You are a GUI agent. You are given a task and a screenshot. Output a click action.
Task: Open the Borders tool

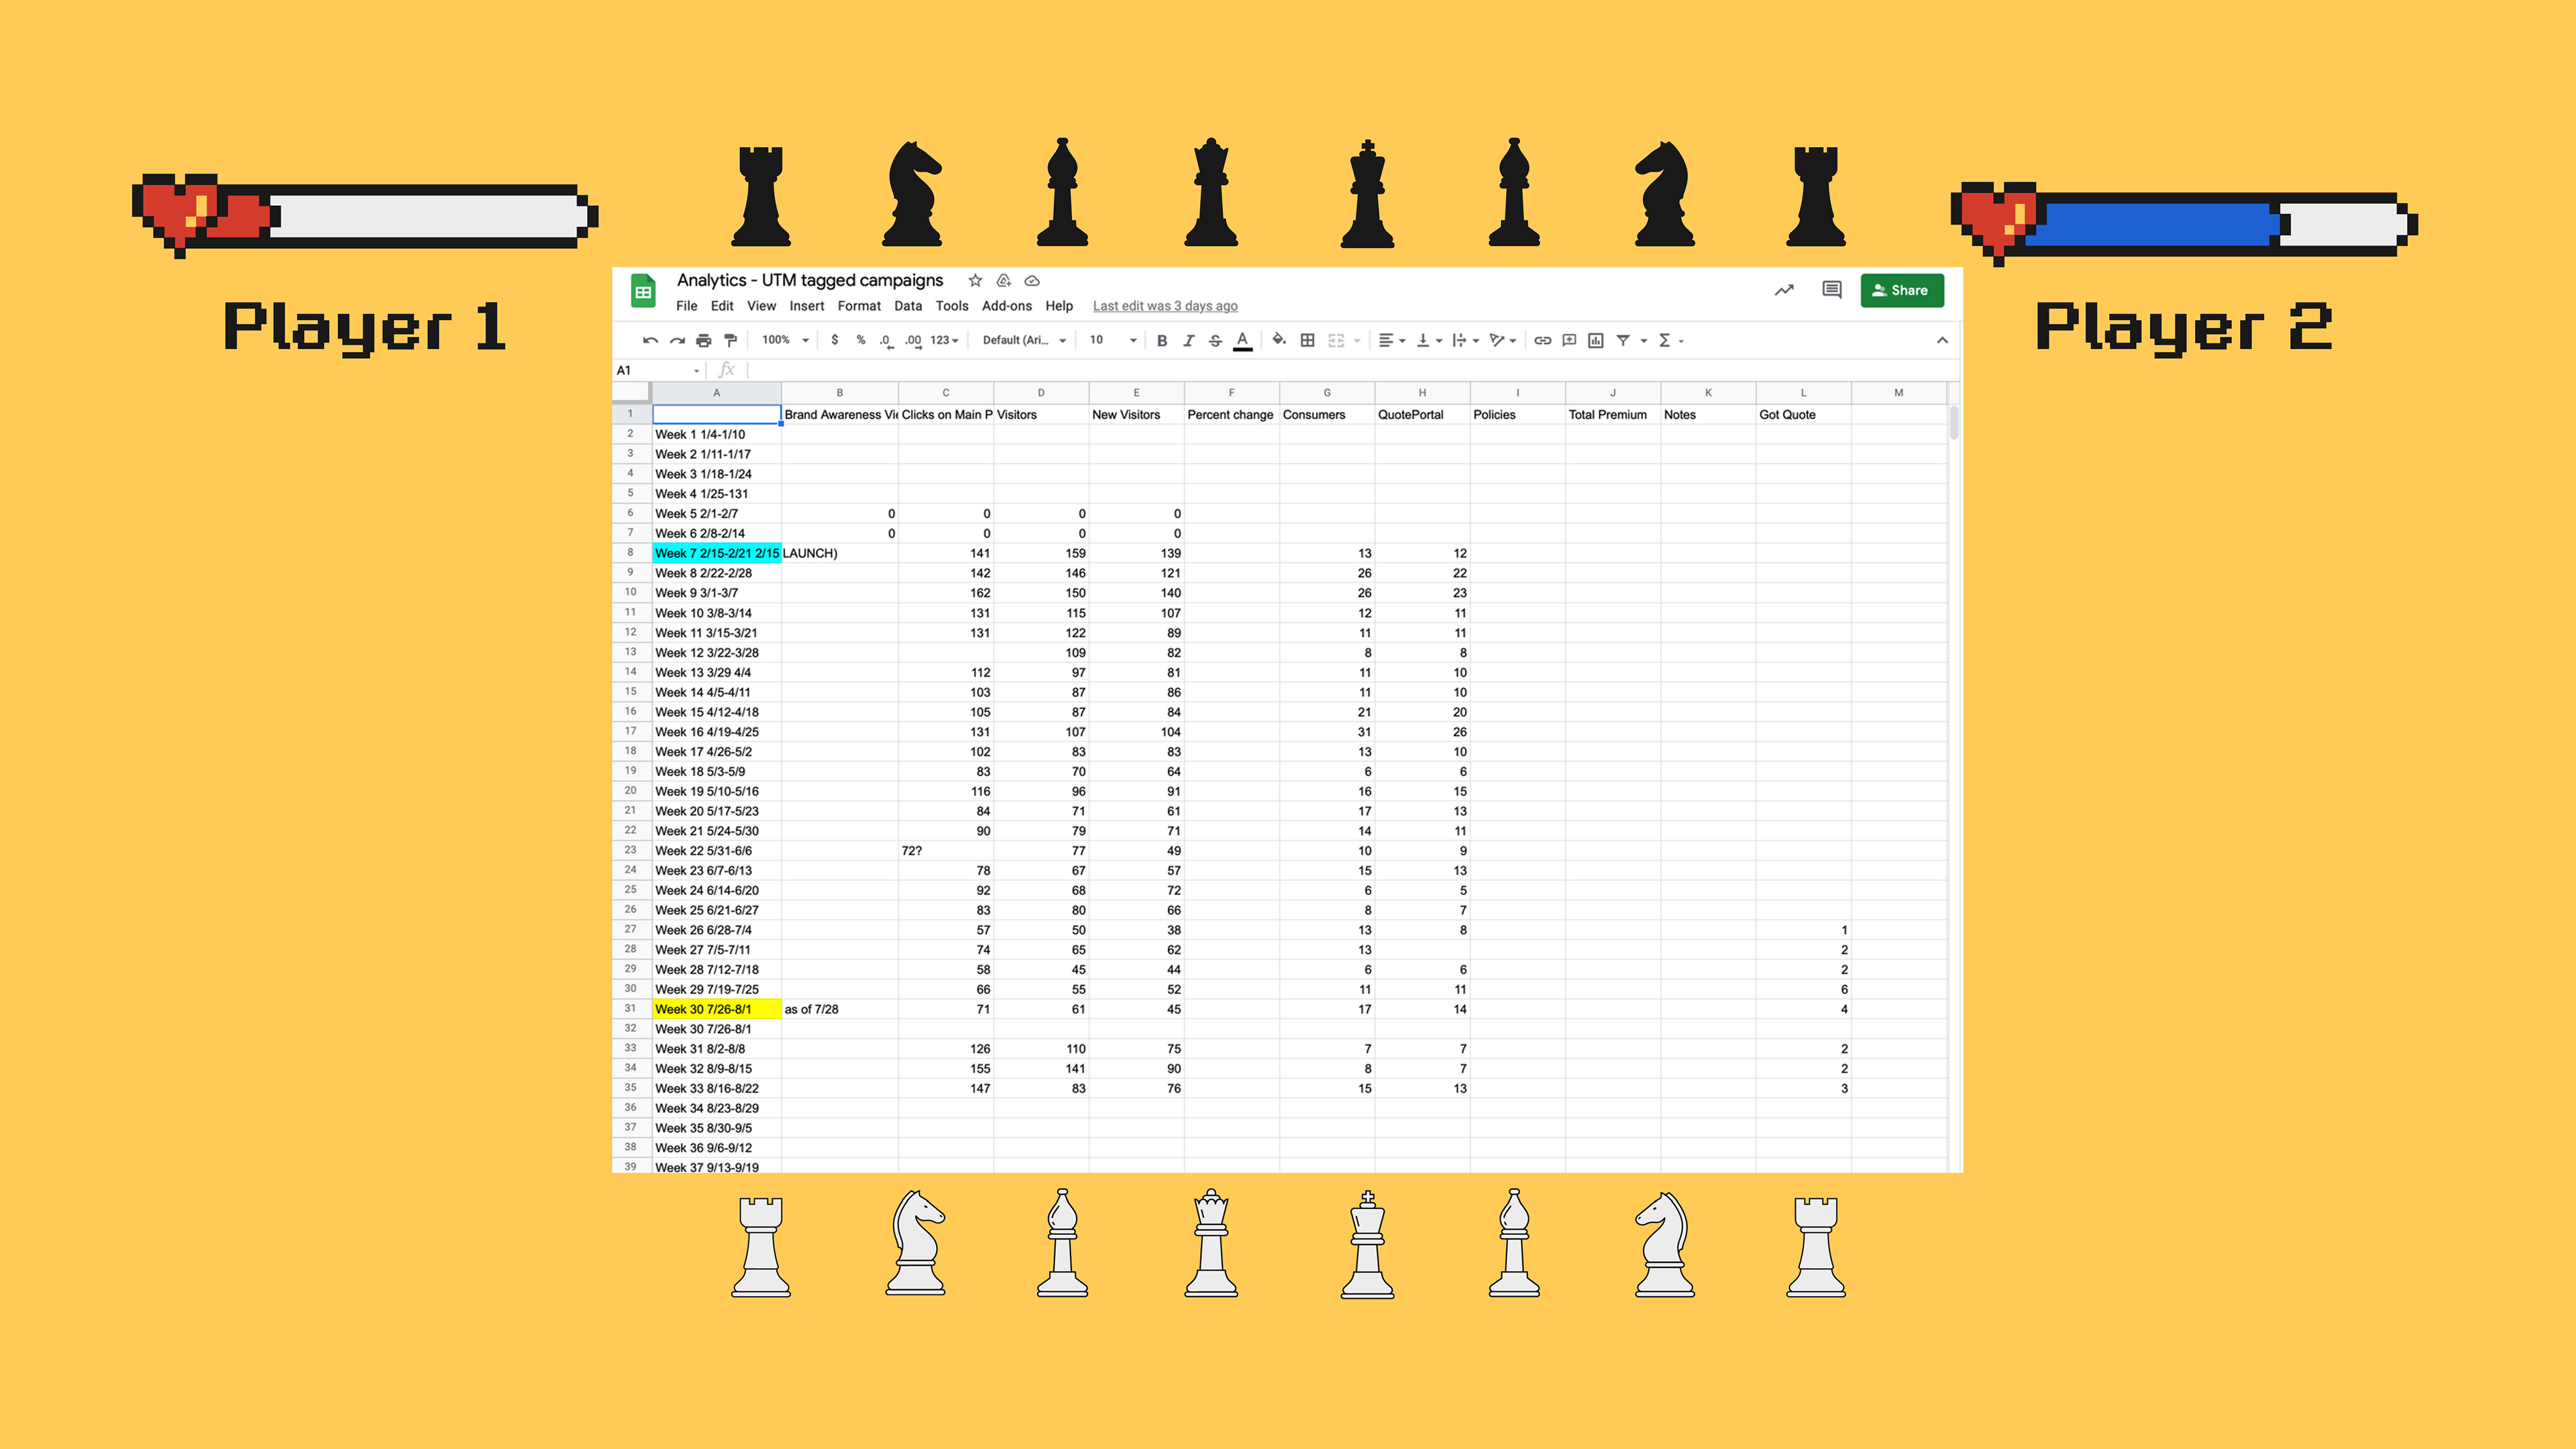point(1307,340)
